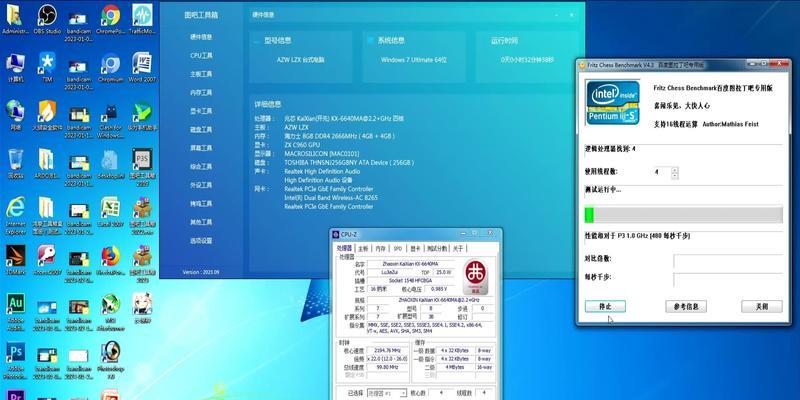The width and height of the screenshot is (800, 400).
Task: Click the 系统信息 card in toolbox
Action: [414, 57]
